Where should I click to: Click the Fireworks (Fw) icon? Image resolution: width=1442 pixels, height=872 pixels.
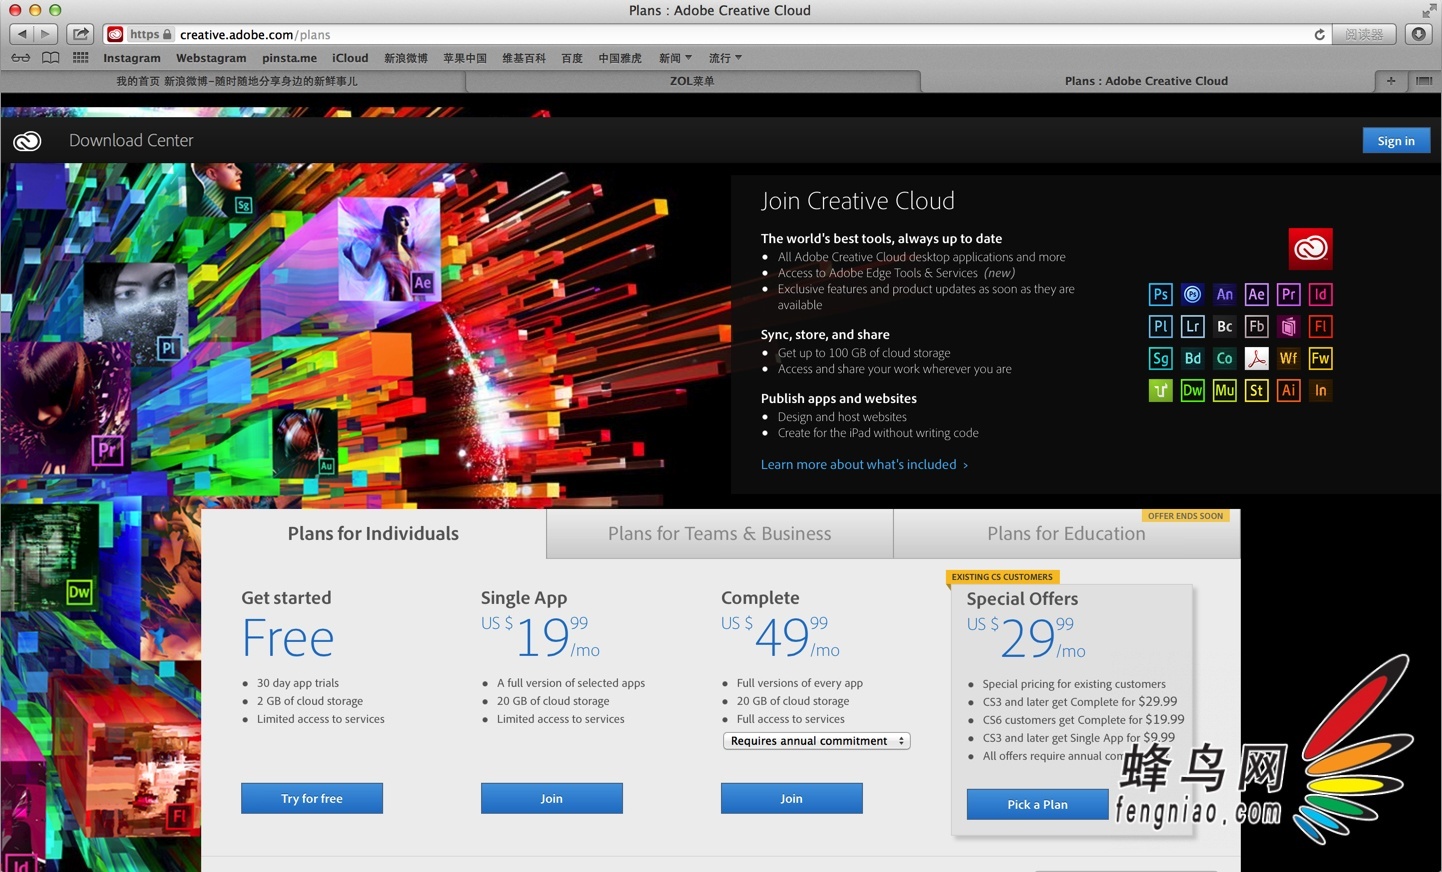click(x=1320, y=358)
